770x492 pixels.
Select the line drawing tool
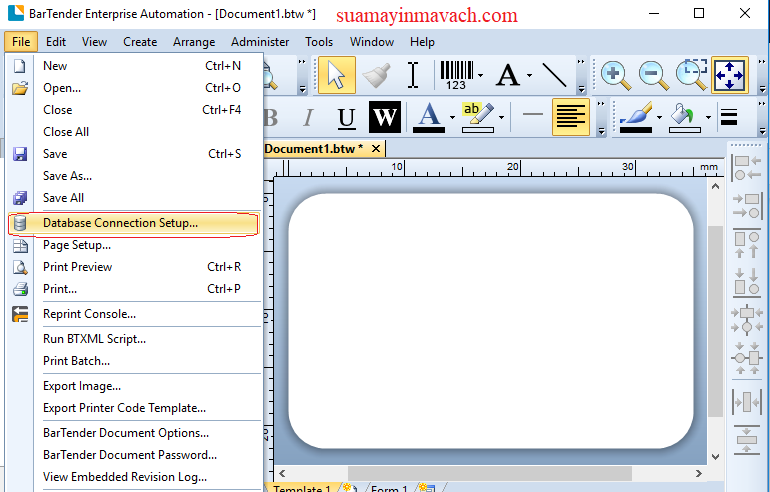tap(553, 75)
